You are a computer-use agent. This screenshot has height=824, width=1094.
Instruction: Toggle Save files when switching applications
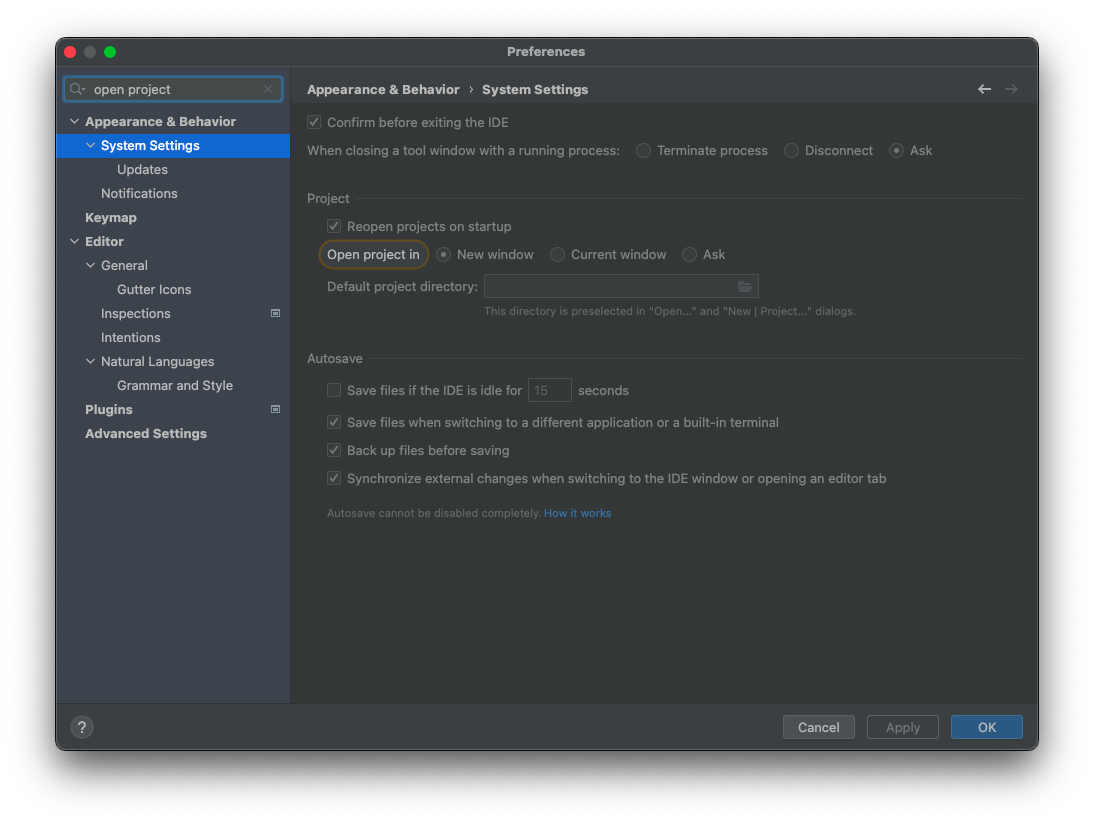click(x=334, y=422)
